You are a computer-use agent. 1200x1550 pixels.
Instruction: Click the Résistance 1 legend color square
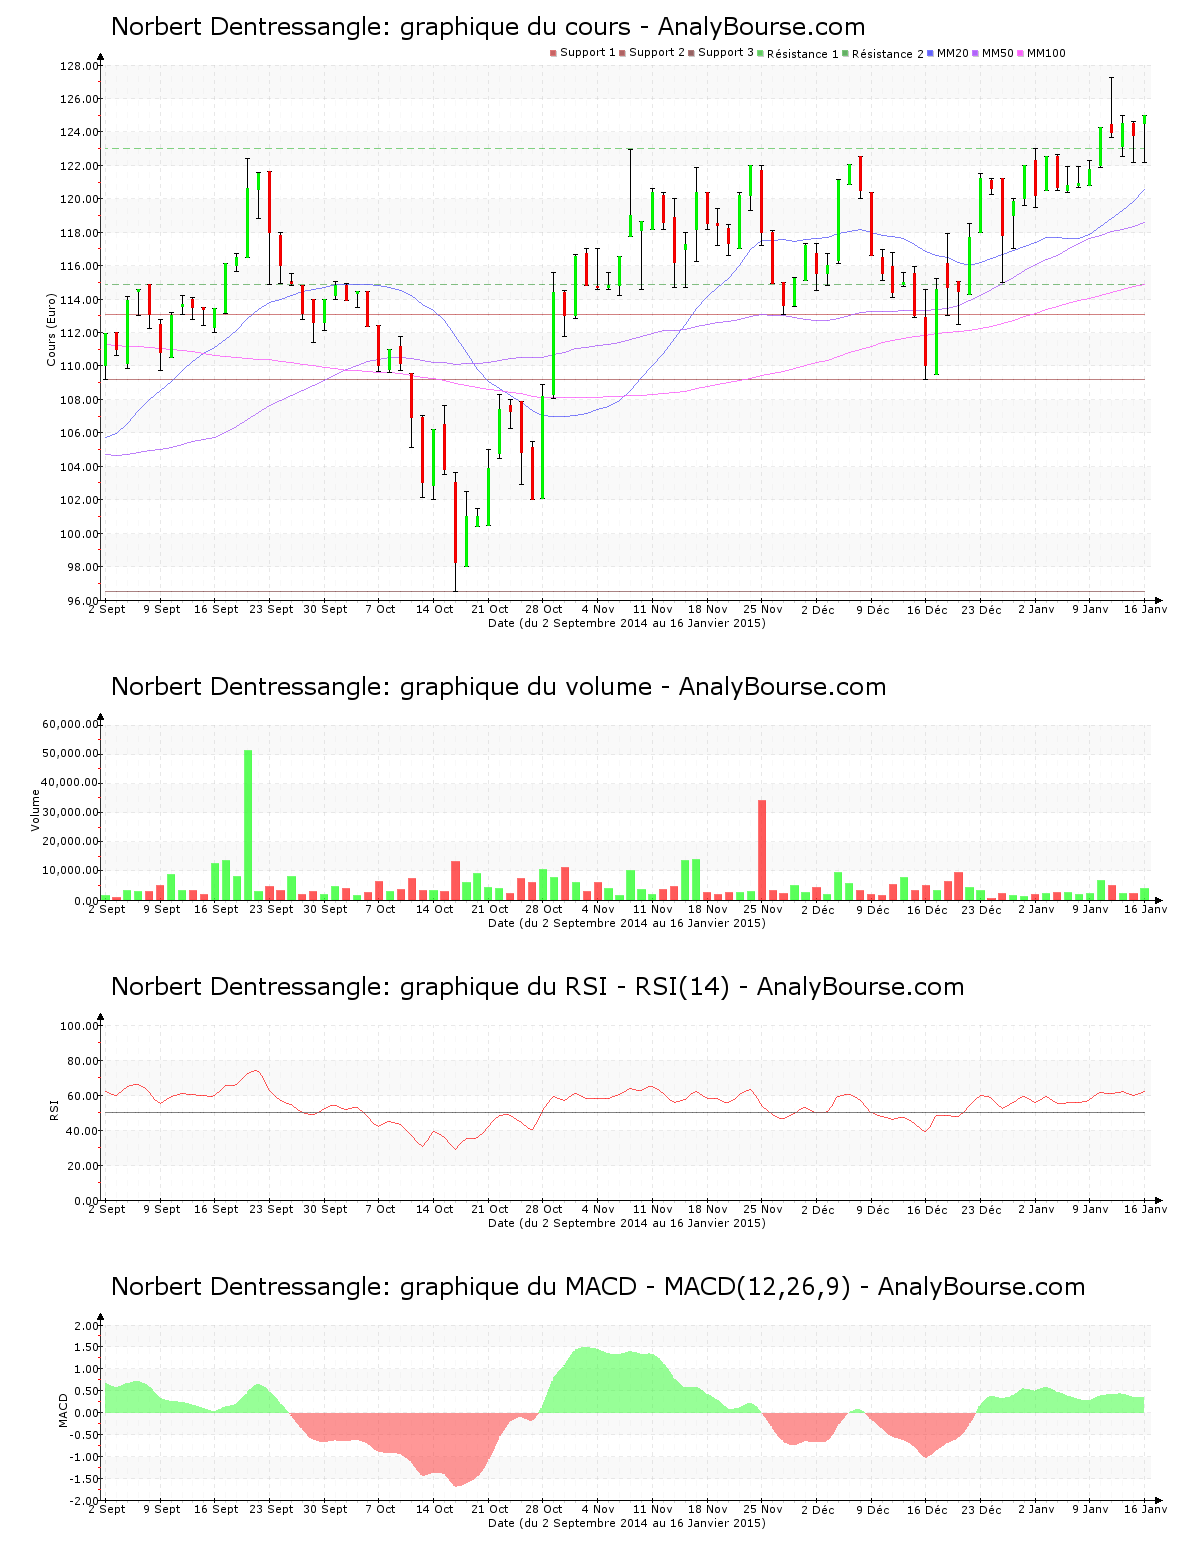pyautogui.click(x=761, y=53)
